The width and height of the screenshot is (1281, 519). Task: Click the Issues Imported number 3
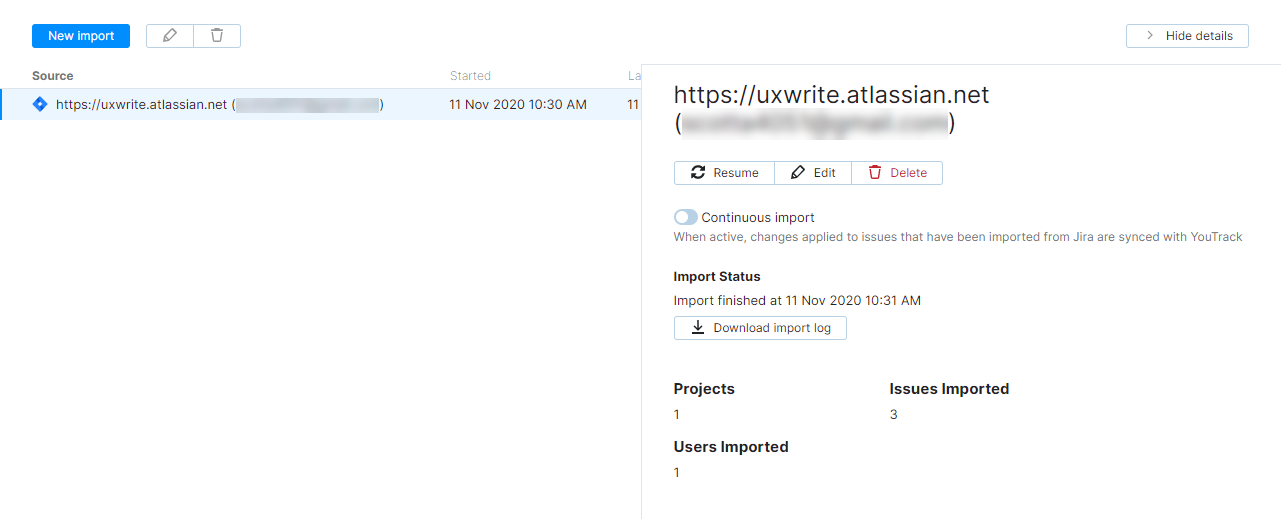(x=894, y=414)
